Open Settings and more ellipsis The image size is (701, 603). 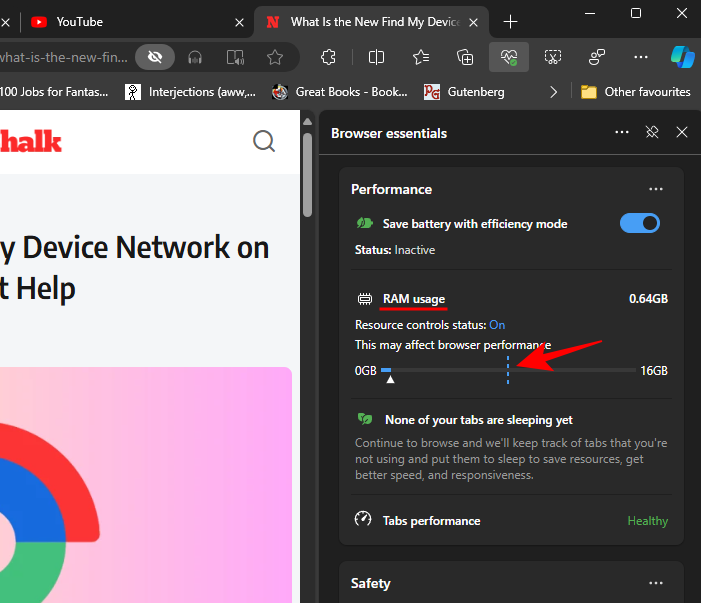[x=641, y=57]
